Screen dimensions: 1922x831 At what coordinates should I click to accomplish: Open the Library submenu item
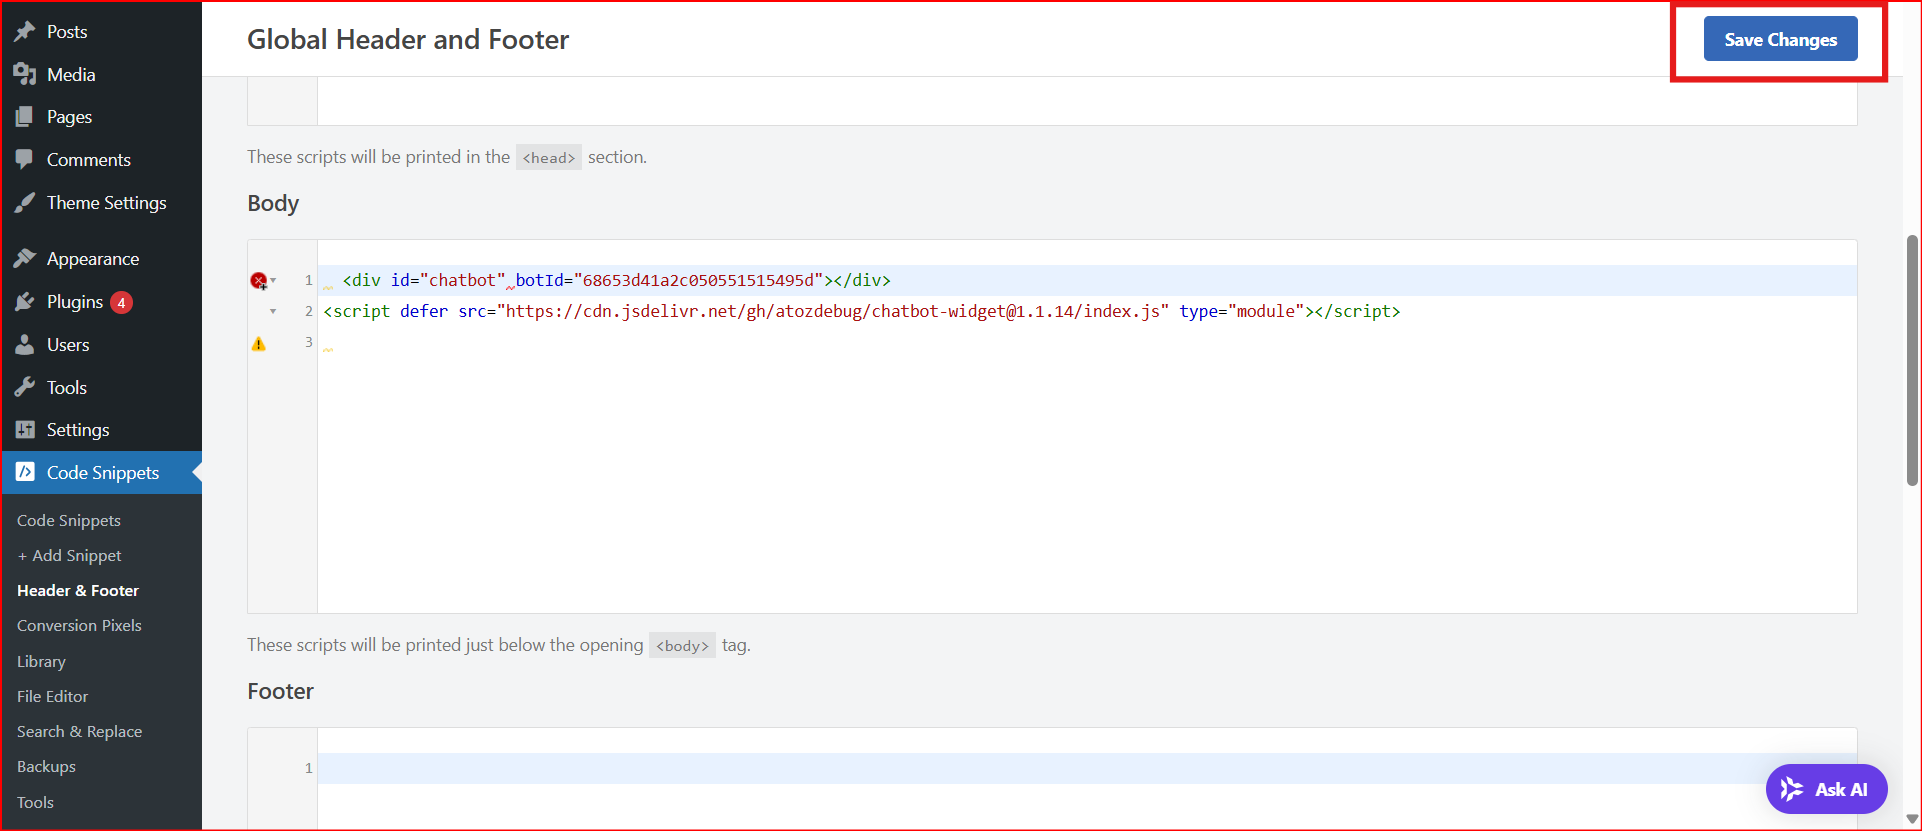(41, 662)
